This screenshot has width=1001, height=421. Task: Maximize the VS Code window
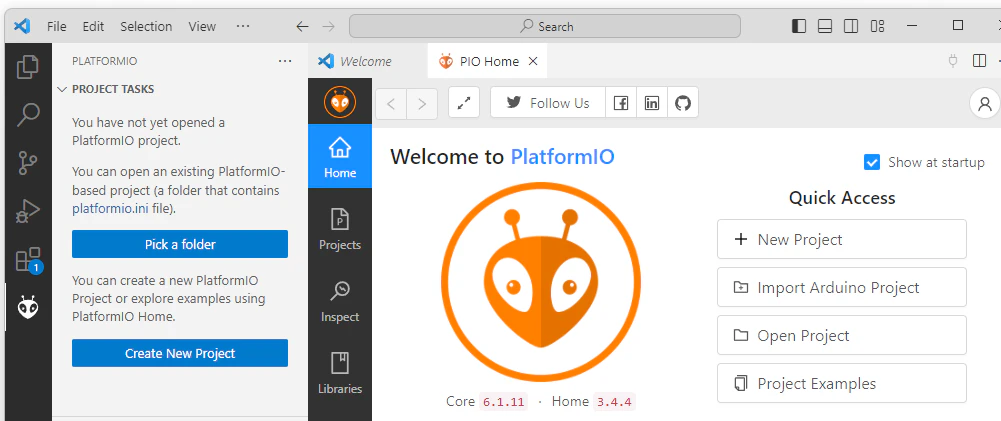(x=958, y=25)
